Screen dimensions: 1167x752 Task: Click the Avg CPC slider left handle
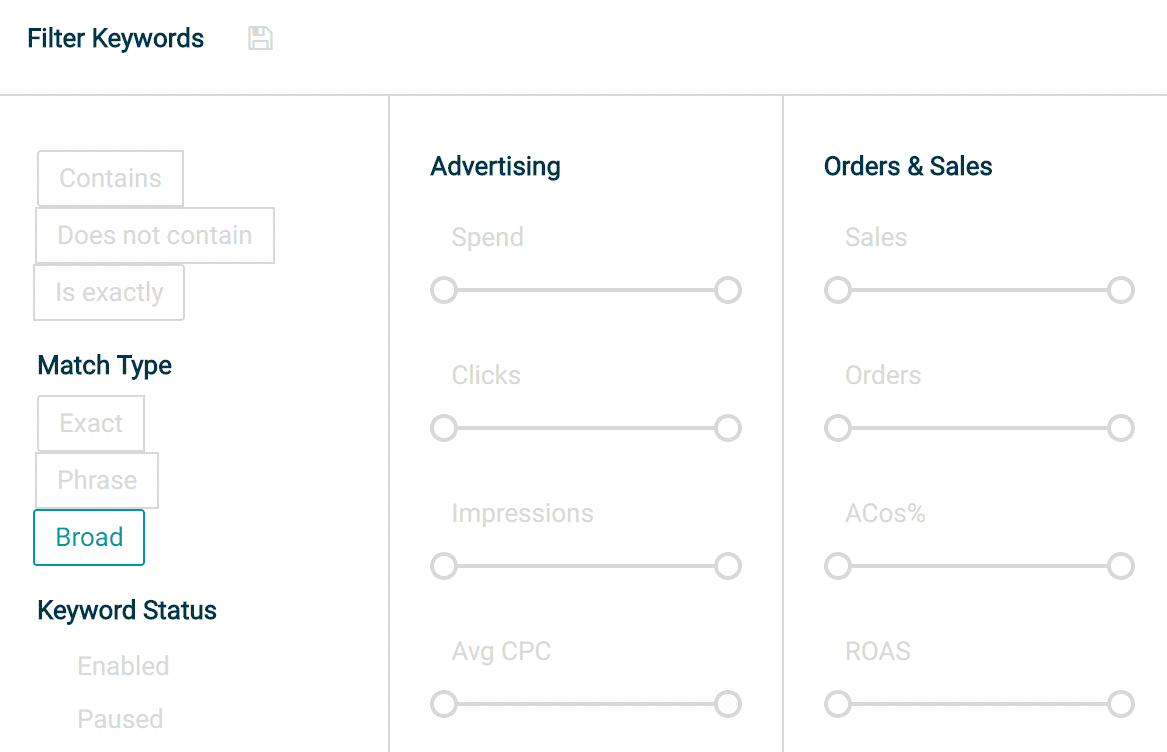(x=444, y=704)
